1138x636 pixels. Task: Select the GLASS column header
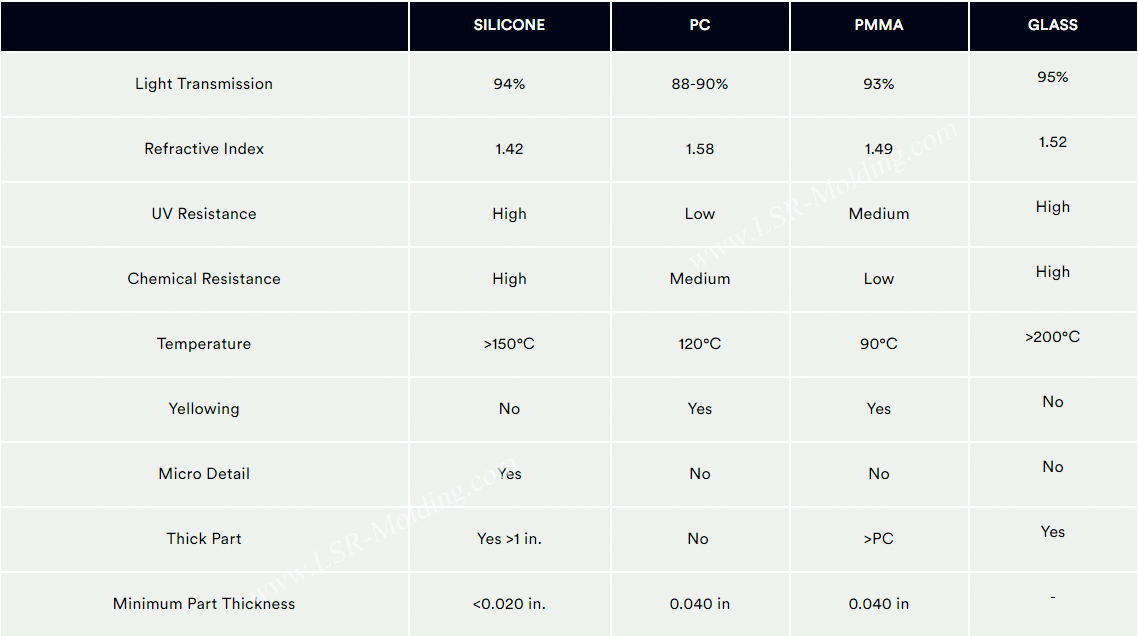(x=1053, y=25)
